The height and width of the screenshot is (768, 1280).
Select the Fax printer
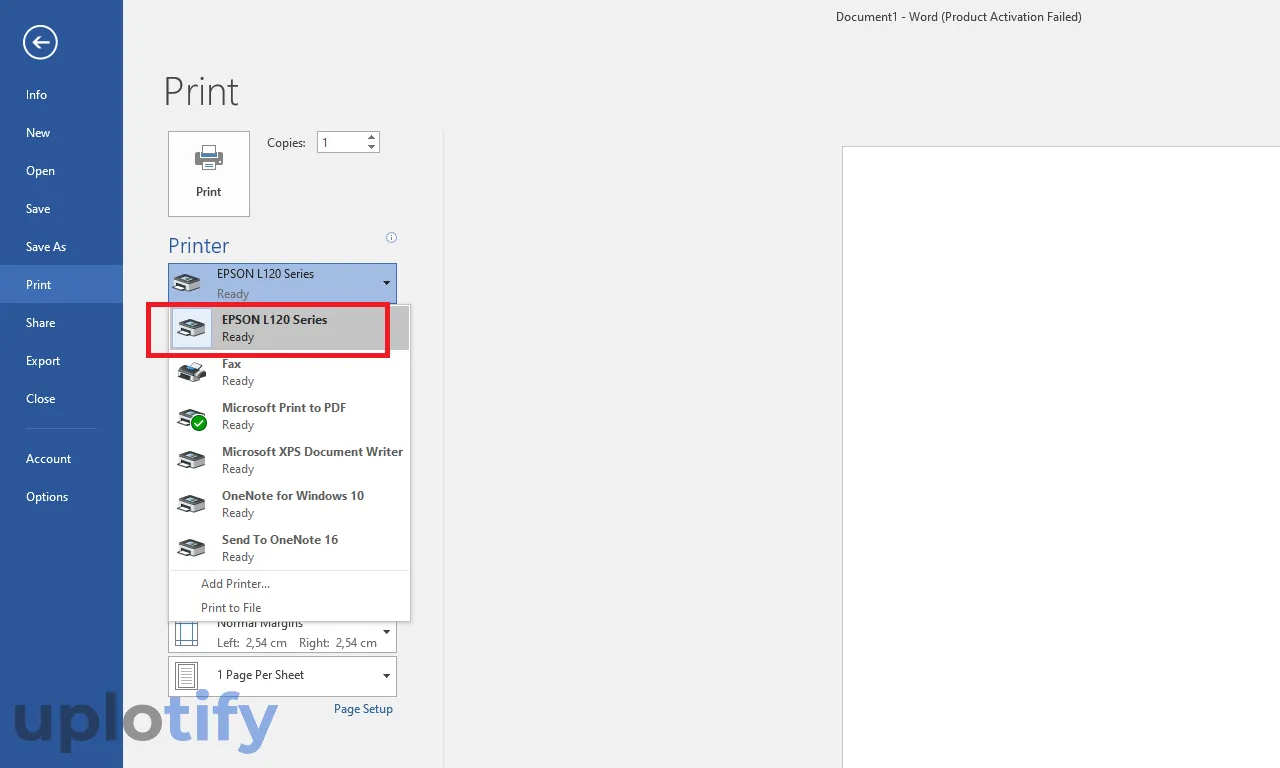pos(289,372)
